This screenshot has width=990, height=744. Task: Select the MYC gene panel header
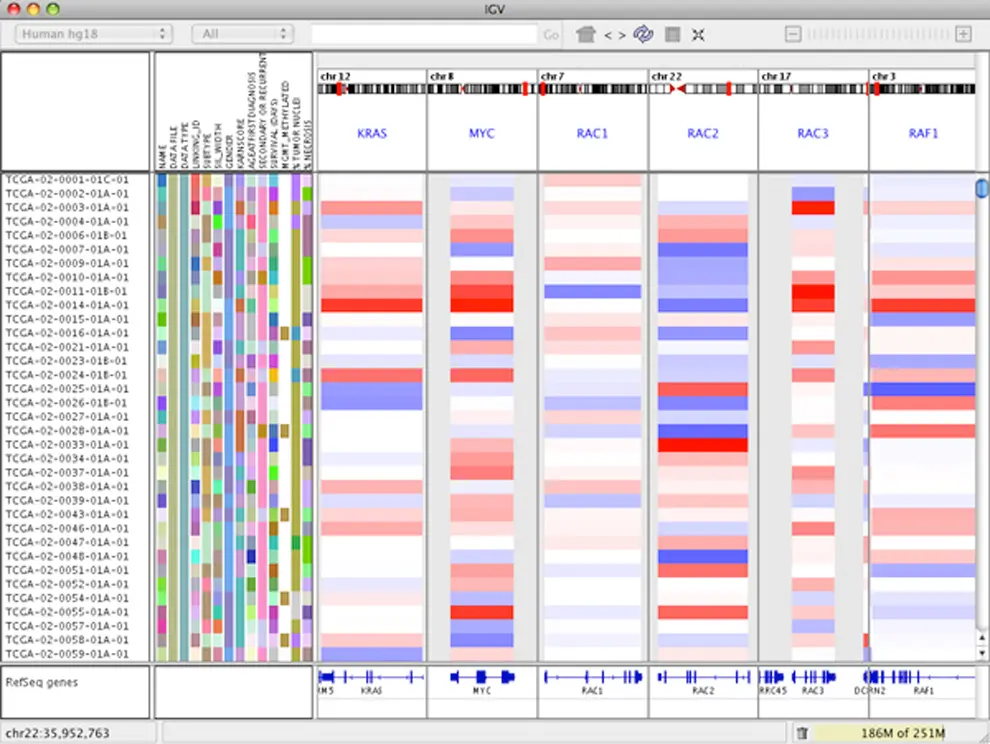482,133
